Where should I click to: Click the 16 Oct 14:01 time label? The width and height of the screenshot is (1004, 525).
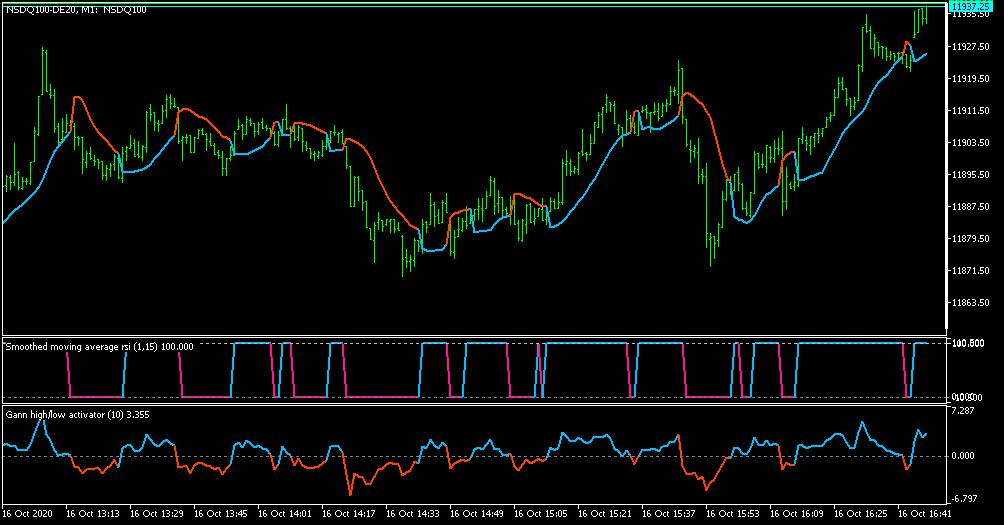coord(285,513)
